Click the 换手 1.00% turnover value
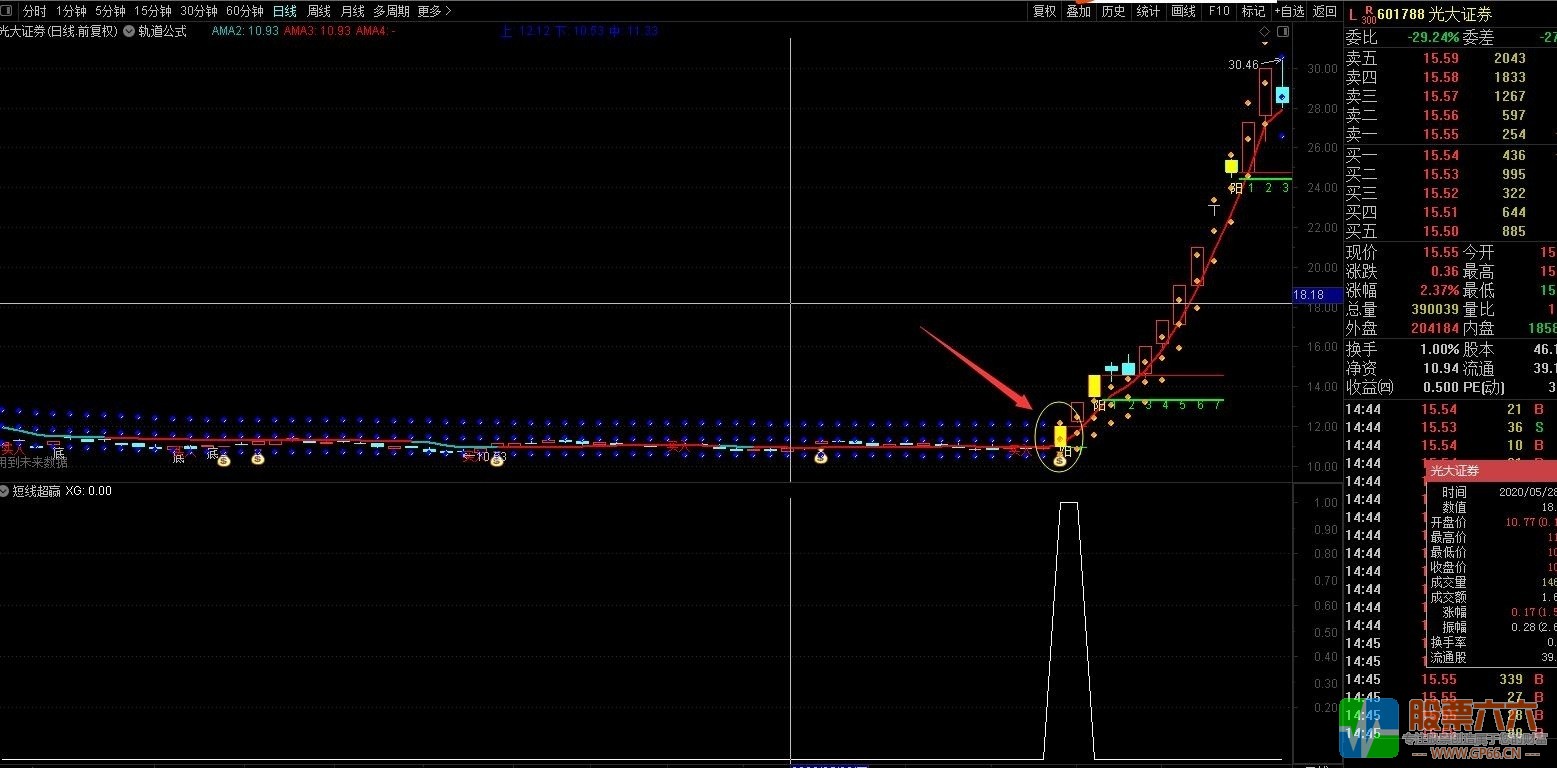The height and width of the screenshot is (768, 1557). [1440, 349]
